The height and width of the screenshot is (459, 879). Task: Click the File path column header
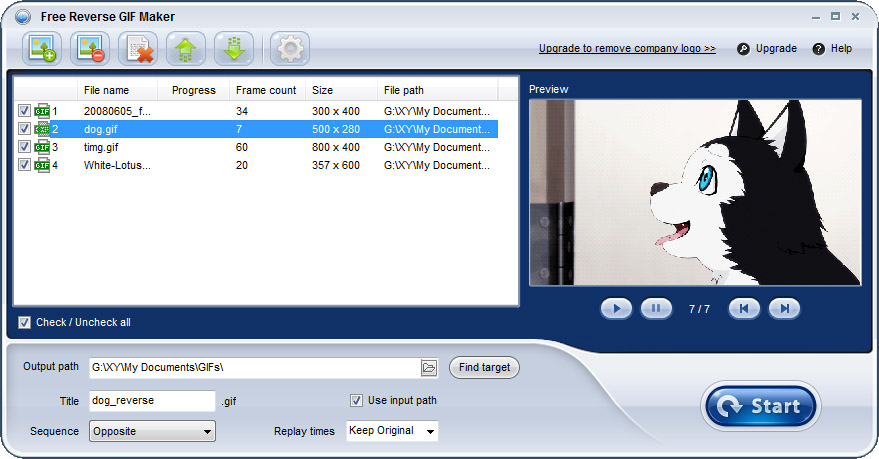click(x=437, y=90)
